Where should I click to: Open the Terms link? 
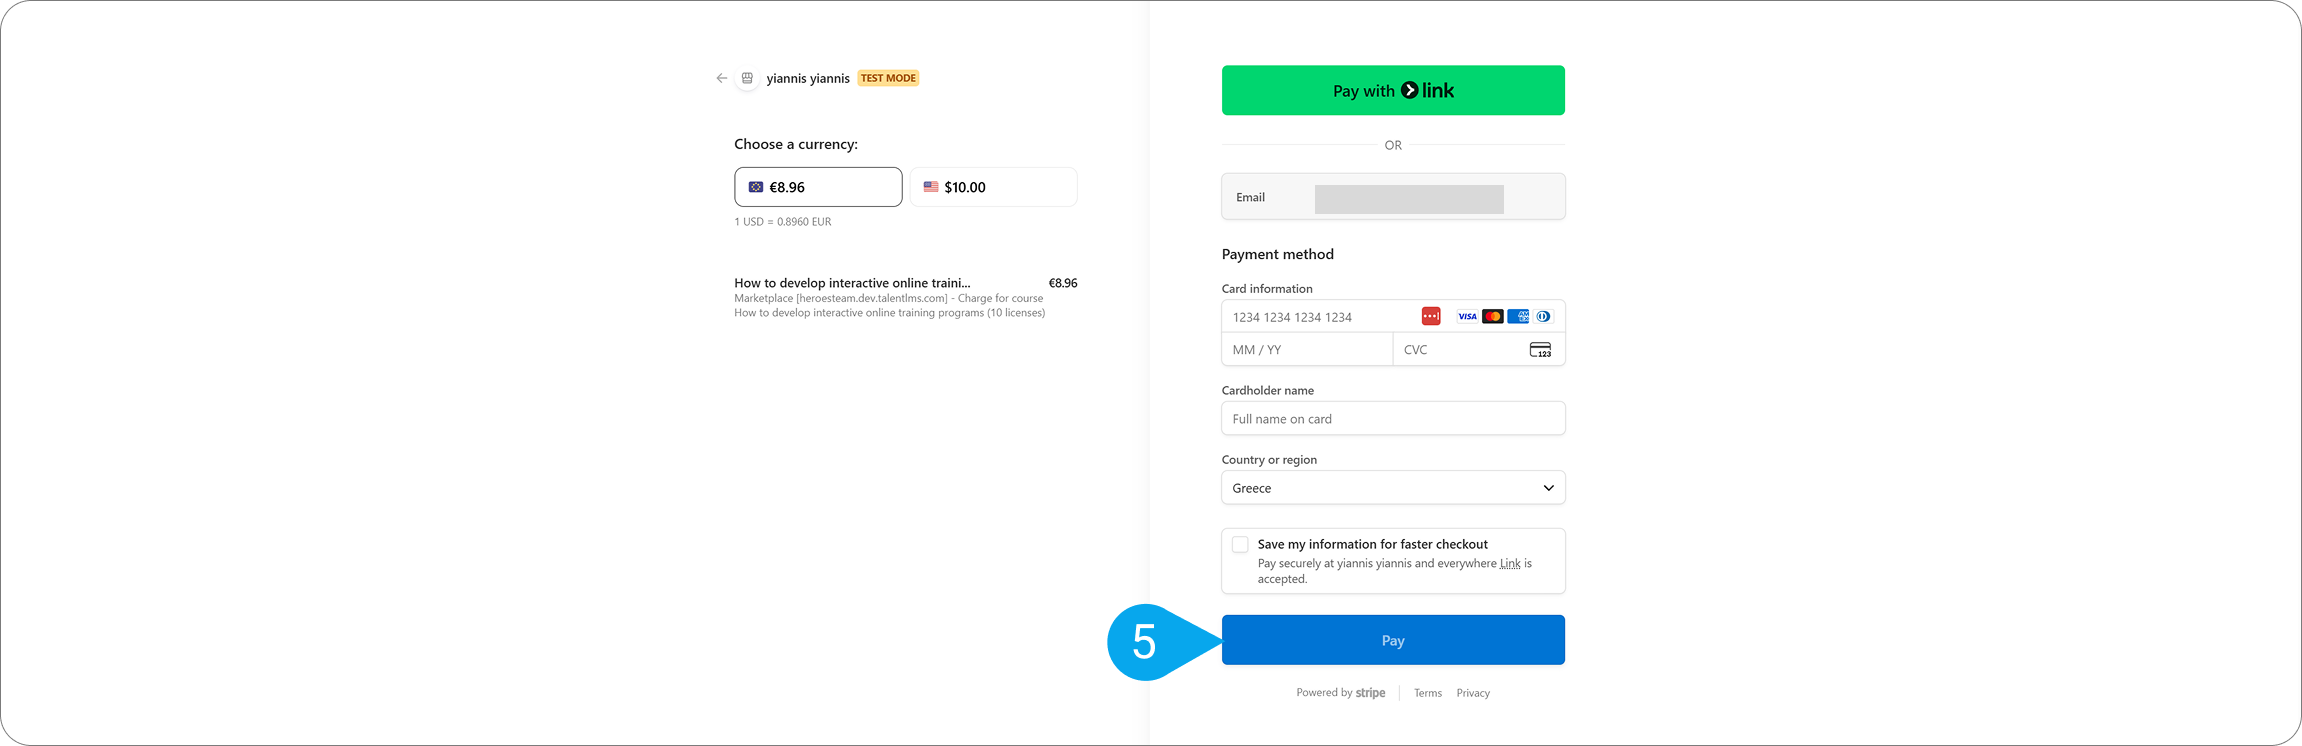[x=1427, y=692]
